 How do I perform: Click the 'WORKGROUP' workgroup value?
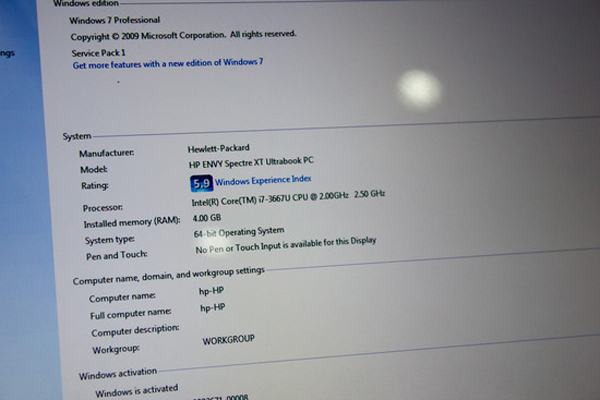(228, 340)
